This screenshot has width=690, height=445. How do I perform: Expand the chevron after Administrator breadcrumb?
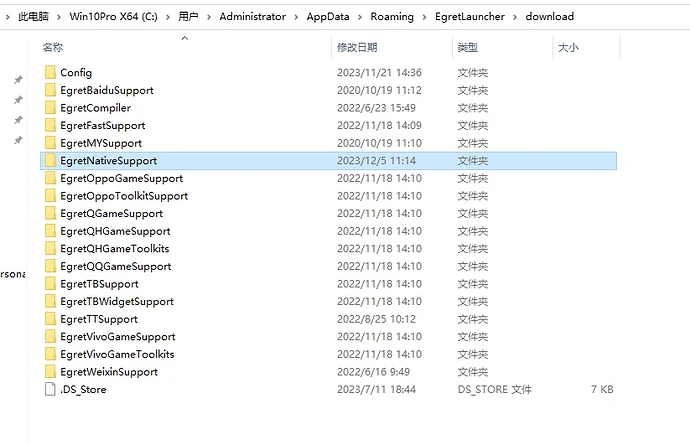(x=296, y=17)
